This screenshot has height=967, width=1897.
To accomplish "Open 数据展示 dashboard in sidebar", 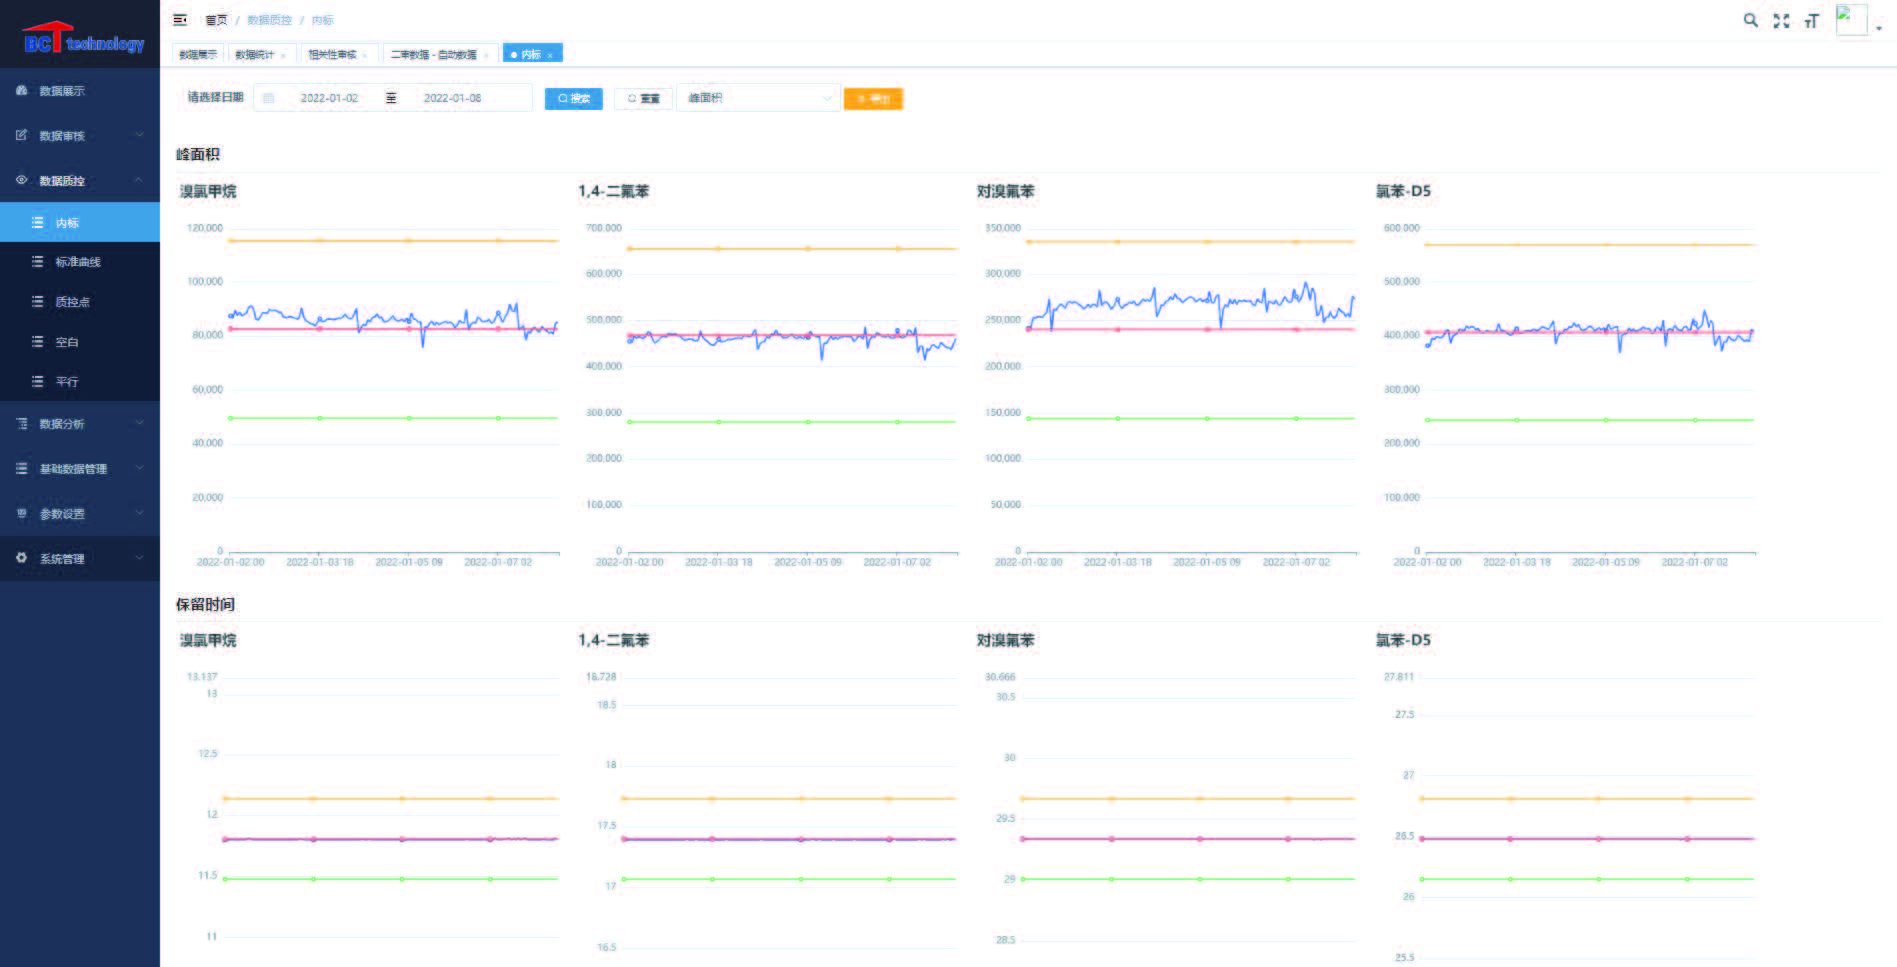I will [x=80, y=90].
